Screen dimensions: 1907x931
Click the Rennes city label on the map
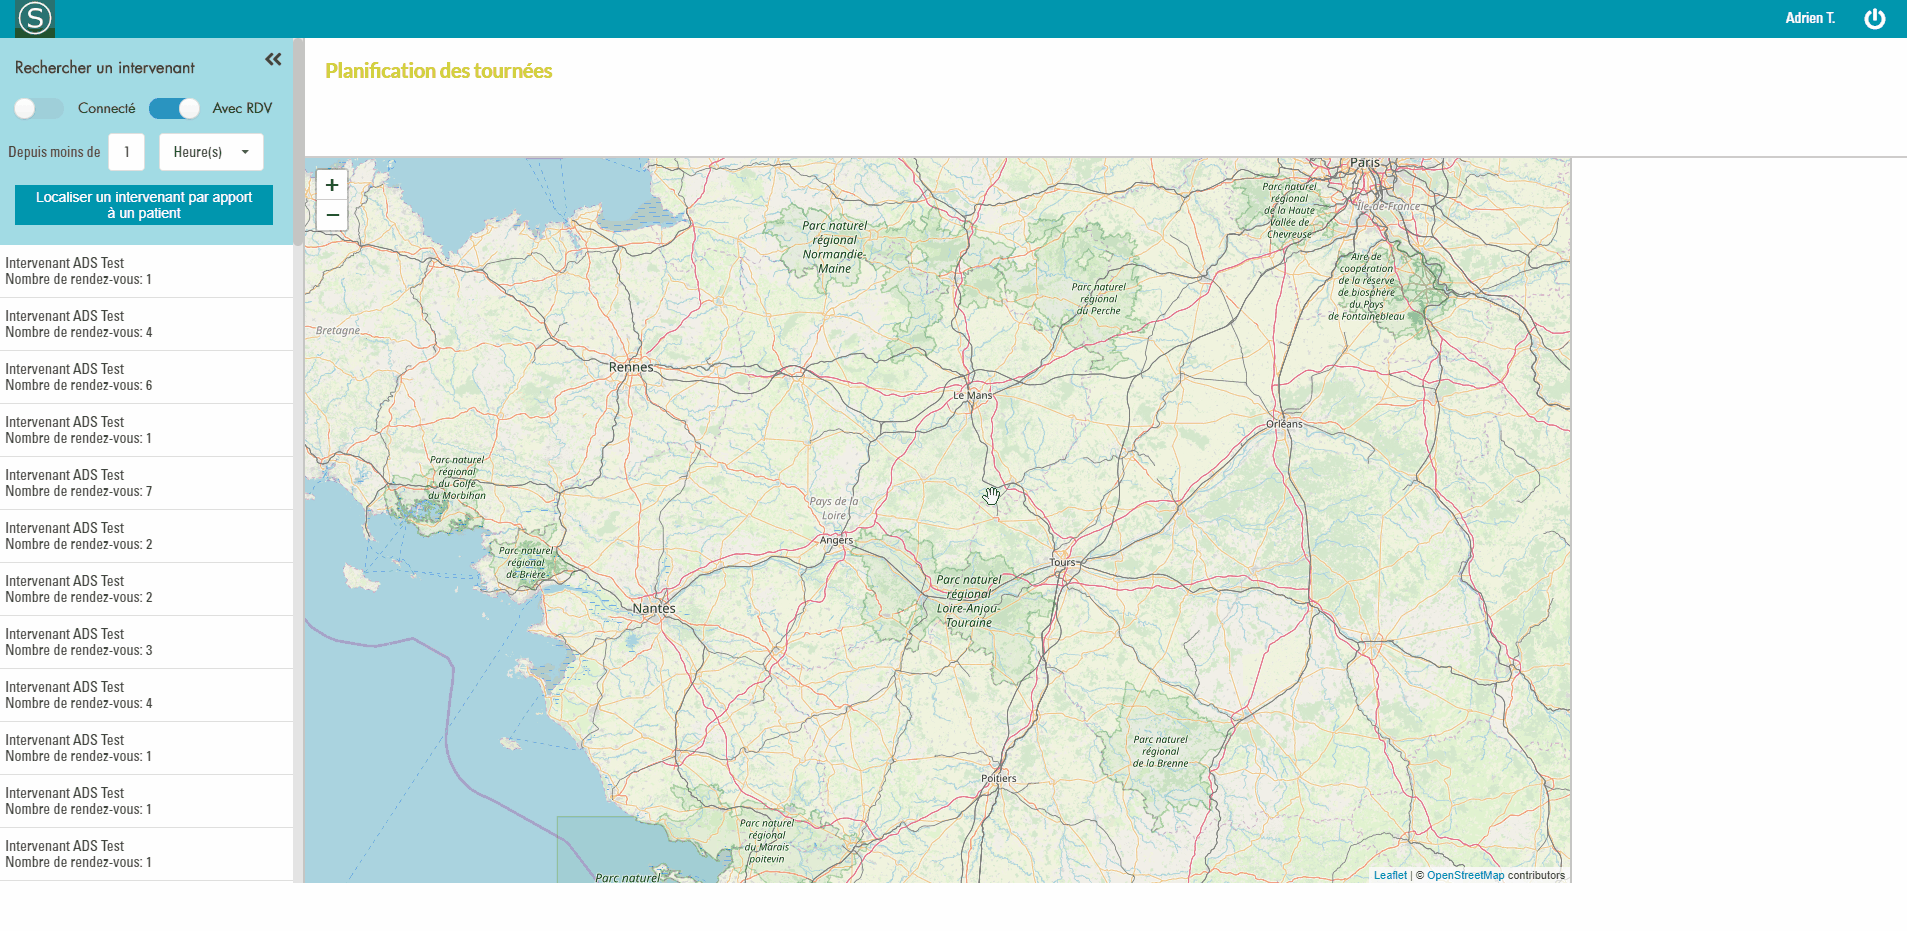click(631, 367)
